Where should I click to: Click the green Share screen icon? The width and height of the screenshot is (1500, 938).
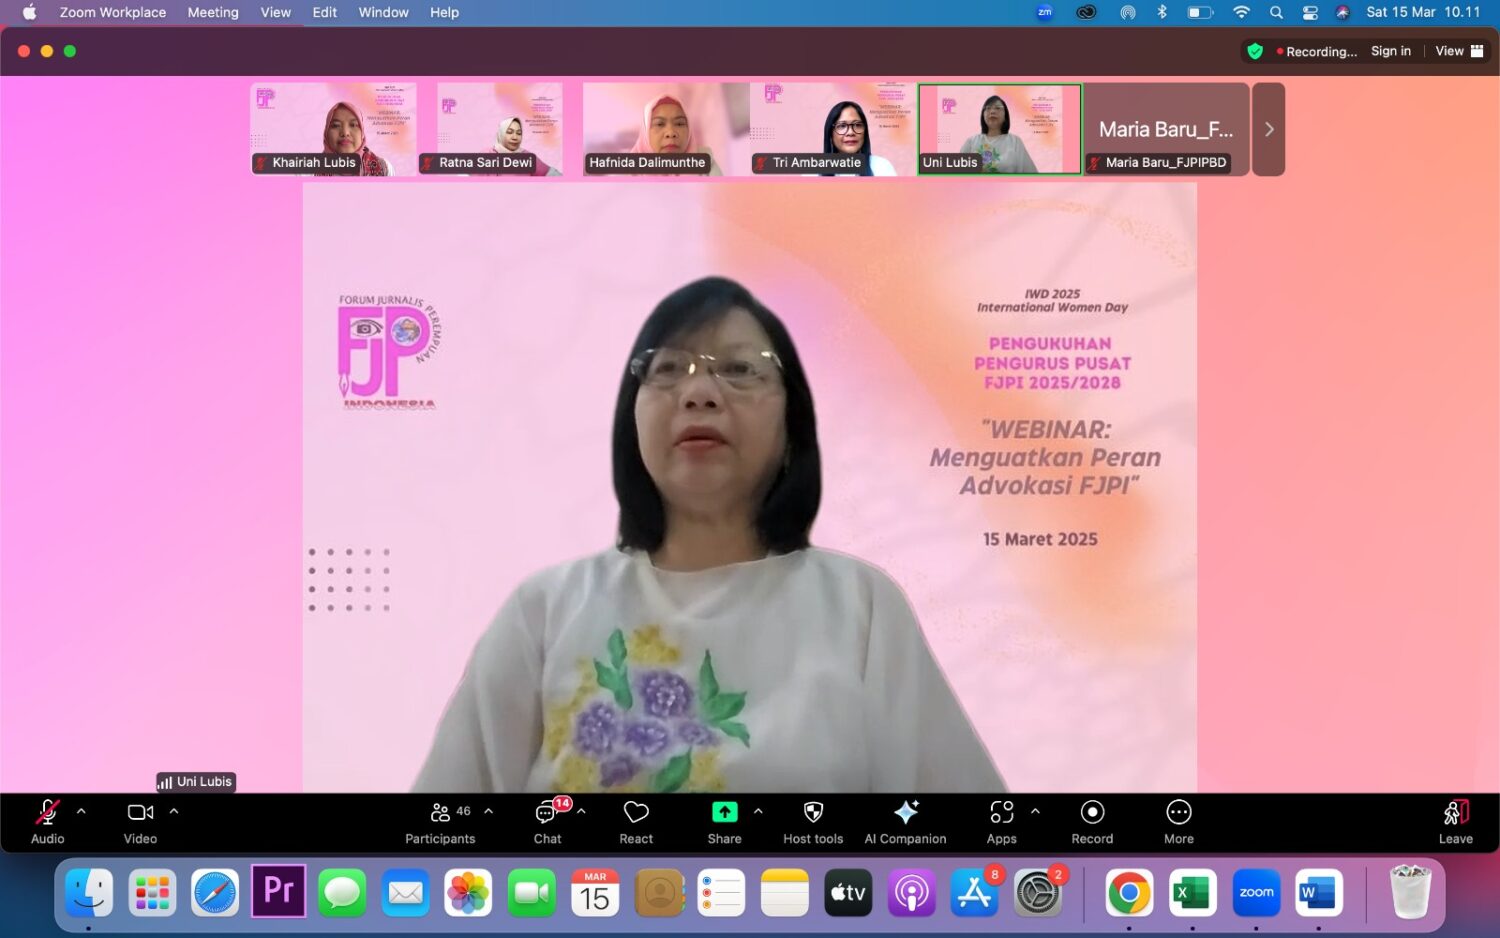(x=724, y=813)
